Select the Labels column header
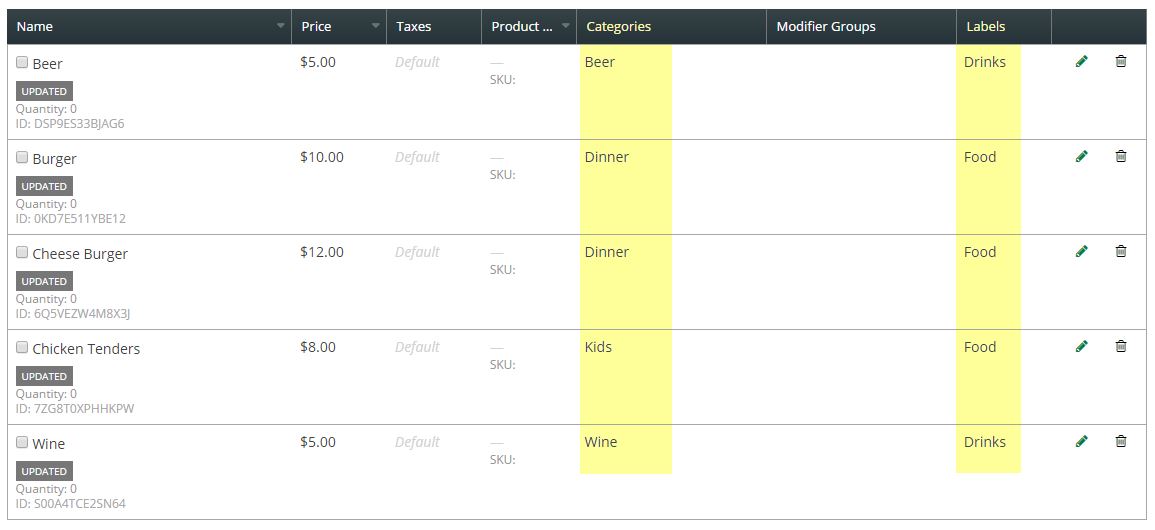The width and height of the screenshot is (1155, 530). tap(985, 27)
